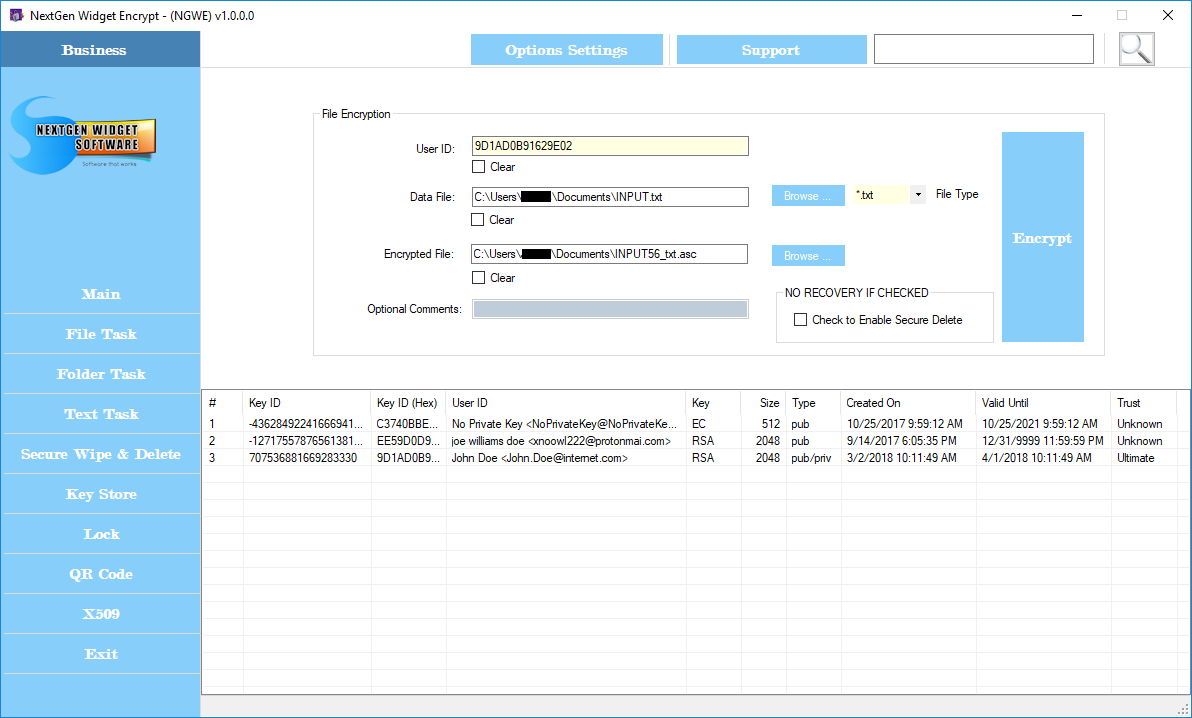
Task: Click hex key cell 9D1AD0B9...
Action: (407, 458)
